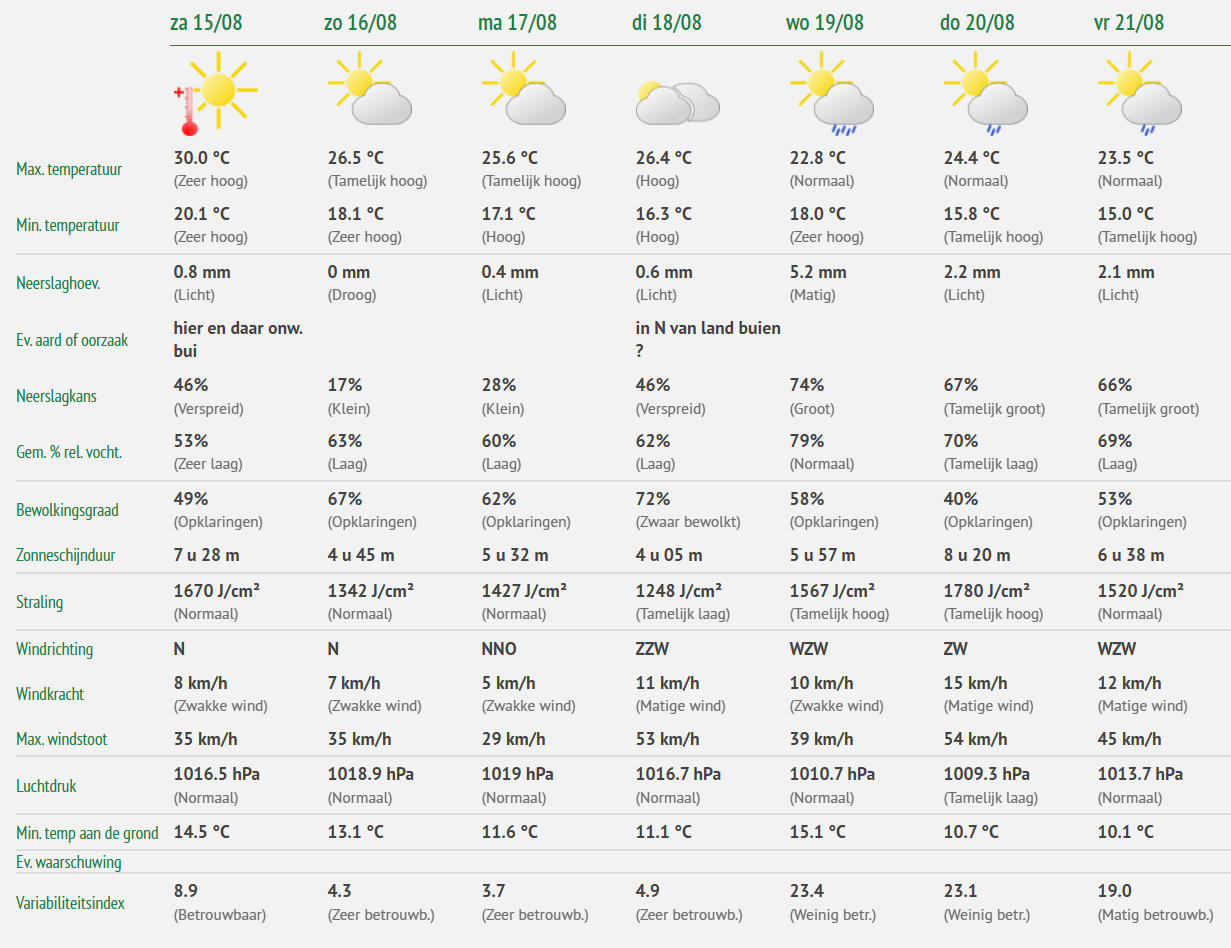Click the Neerslagkans row label
The width and height of the screenshot is (1231, 948).
click(57, 396)
